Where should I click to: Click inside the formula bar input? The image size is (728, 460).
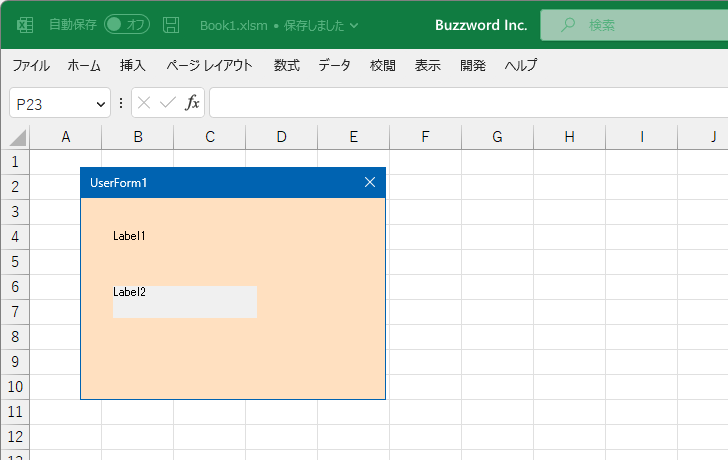460,103
